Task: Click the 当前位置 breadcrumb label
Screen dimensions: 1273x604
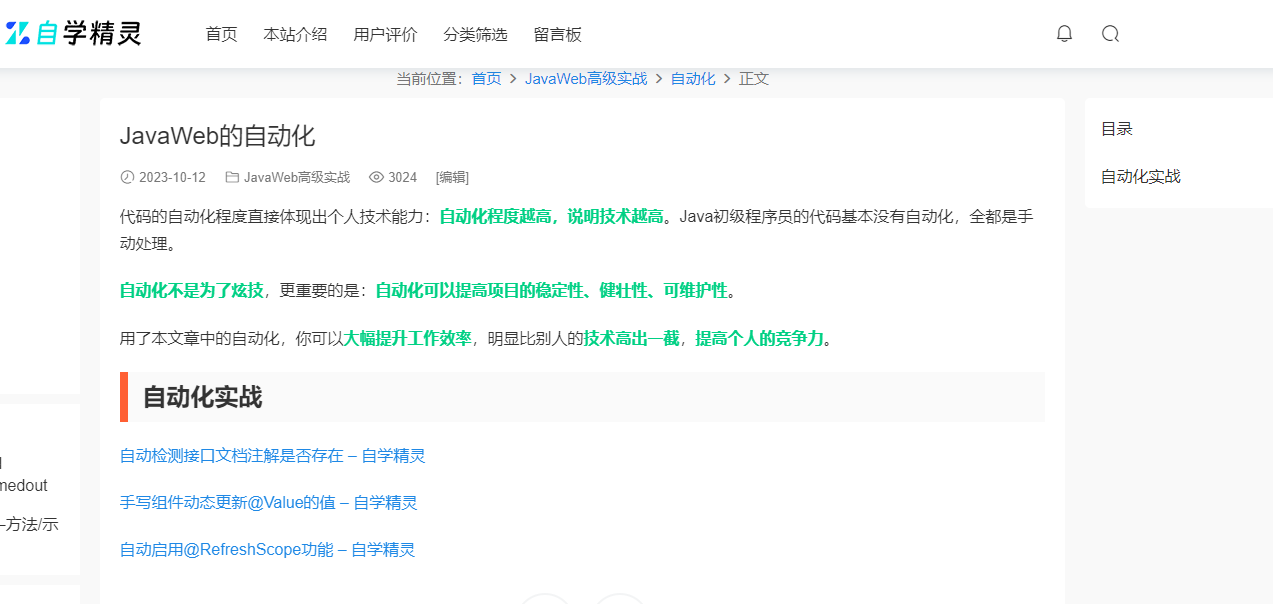Action: click(x=430, y=78)
